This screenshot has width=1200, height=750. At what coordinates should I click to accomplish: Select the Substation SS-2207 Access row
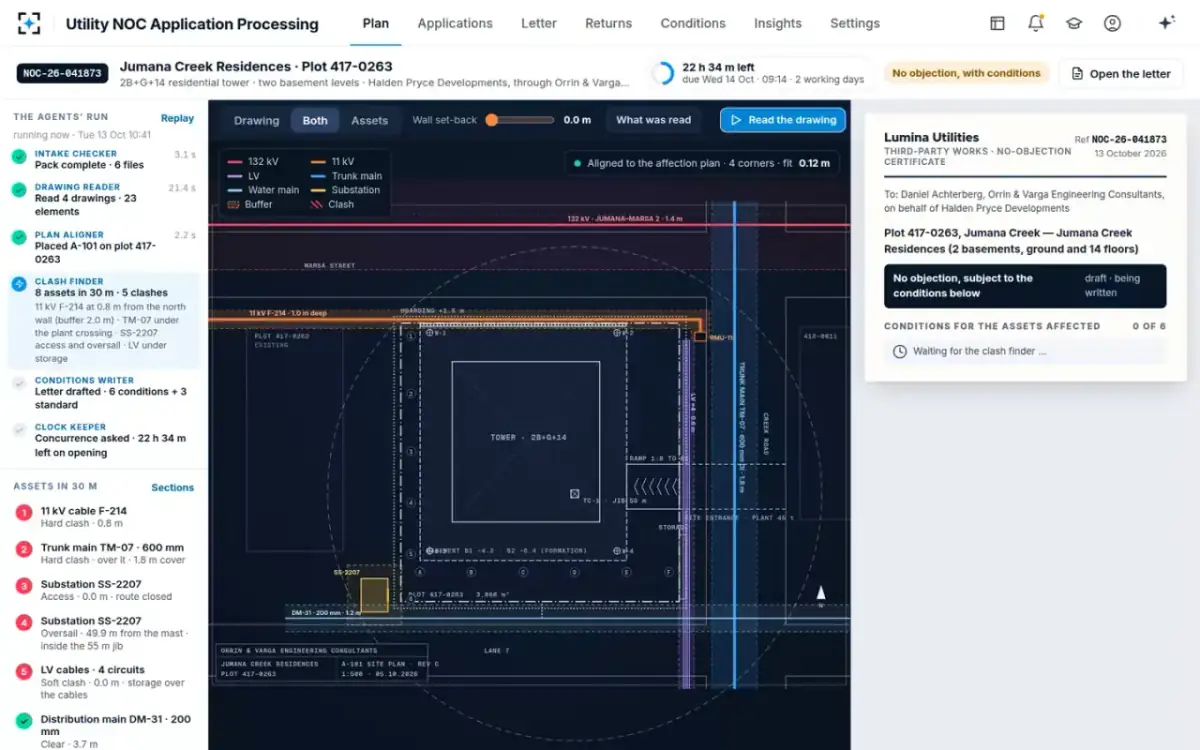(104, 590)
